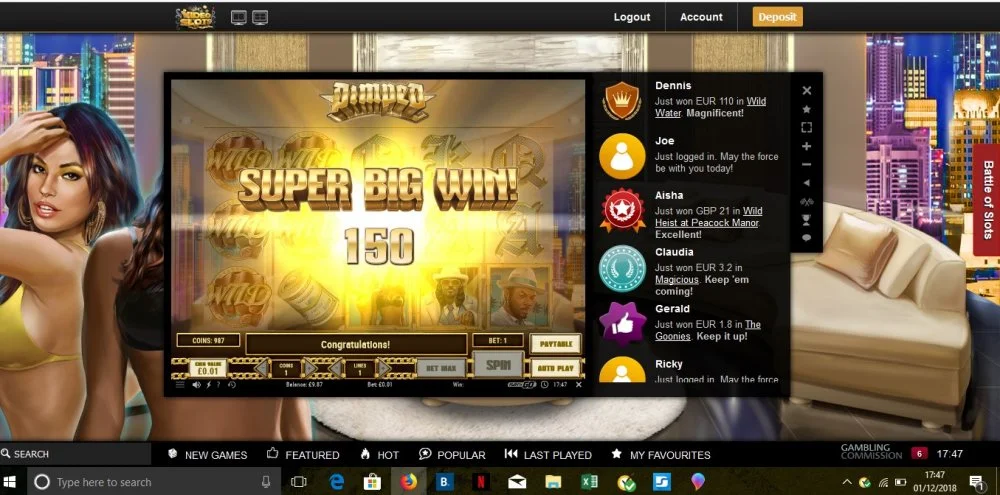The width and height of the screenshot is (1000, 495).
Task: Collapse the activity feed with the arrow icon
Action: [x=806, y=183]
